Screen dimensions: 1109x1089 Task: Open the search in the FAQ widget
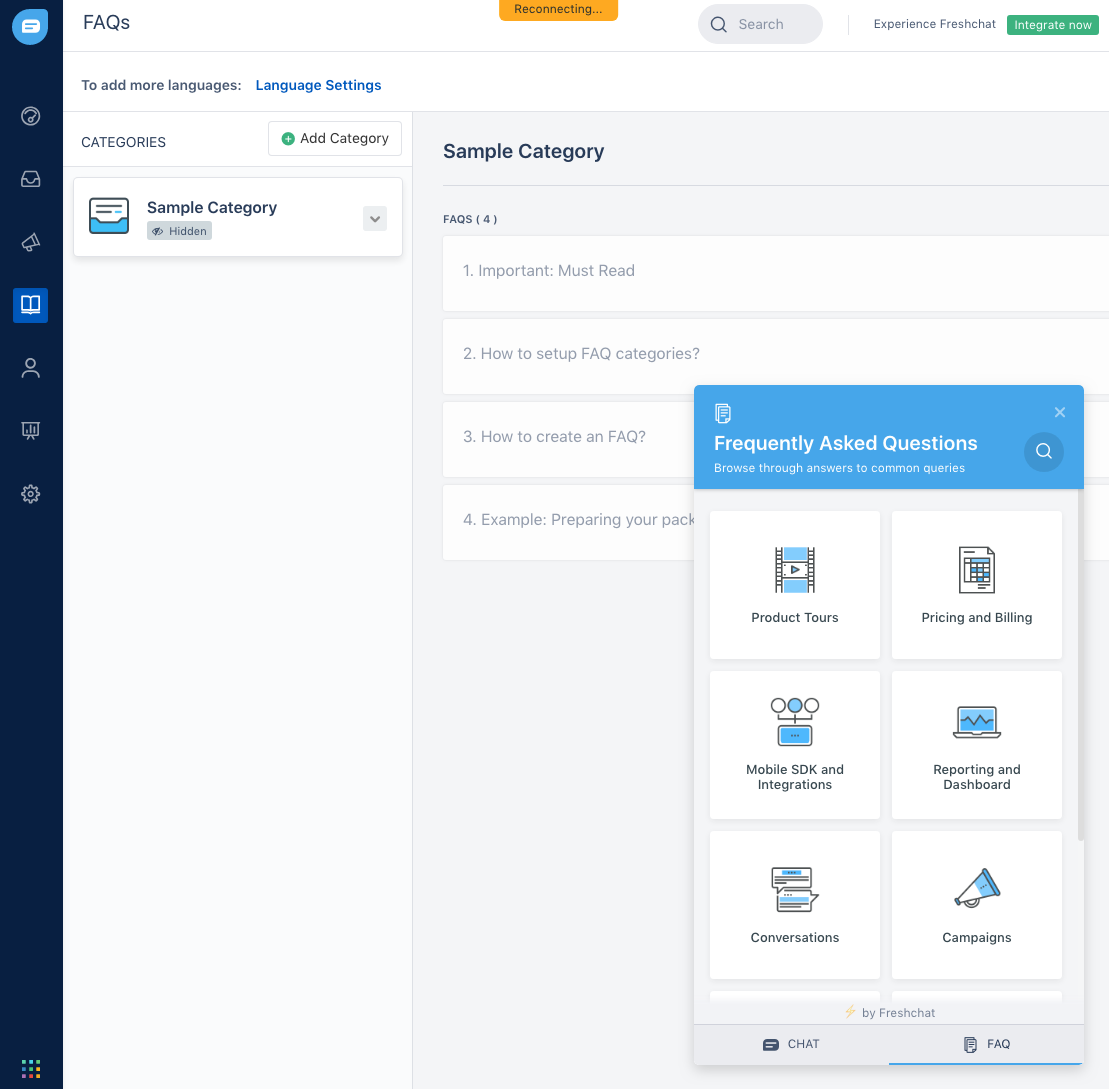(x=1043, y=452)
